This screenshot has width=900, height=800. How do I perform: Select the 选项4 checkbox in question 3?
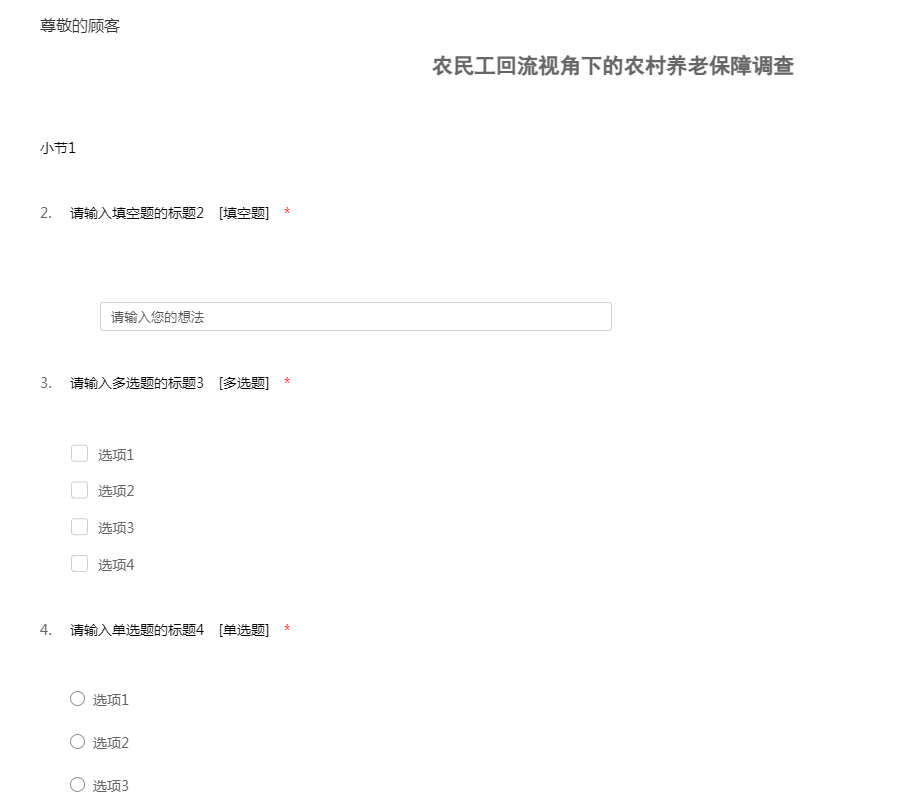(x=80, y=564)
